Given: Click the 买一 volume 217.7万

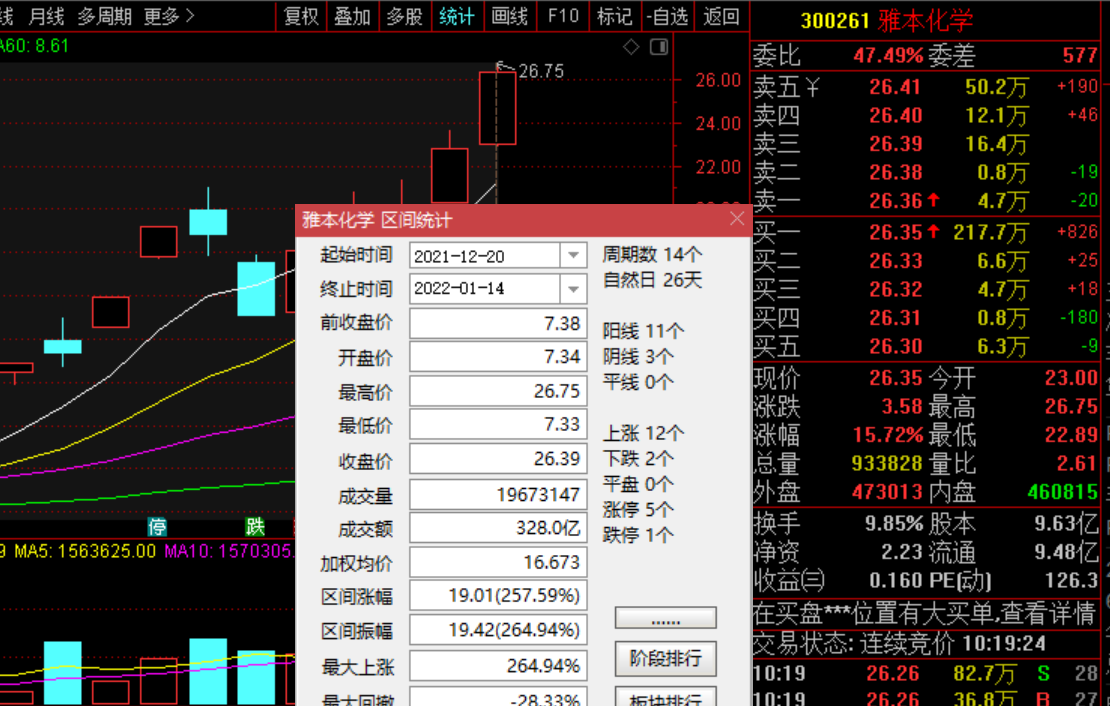Looking at the screenshot, I should [990, 232].
